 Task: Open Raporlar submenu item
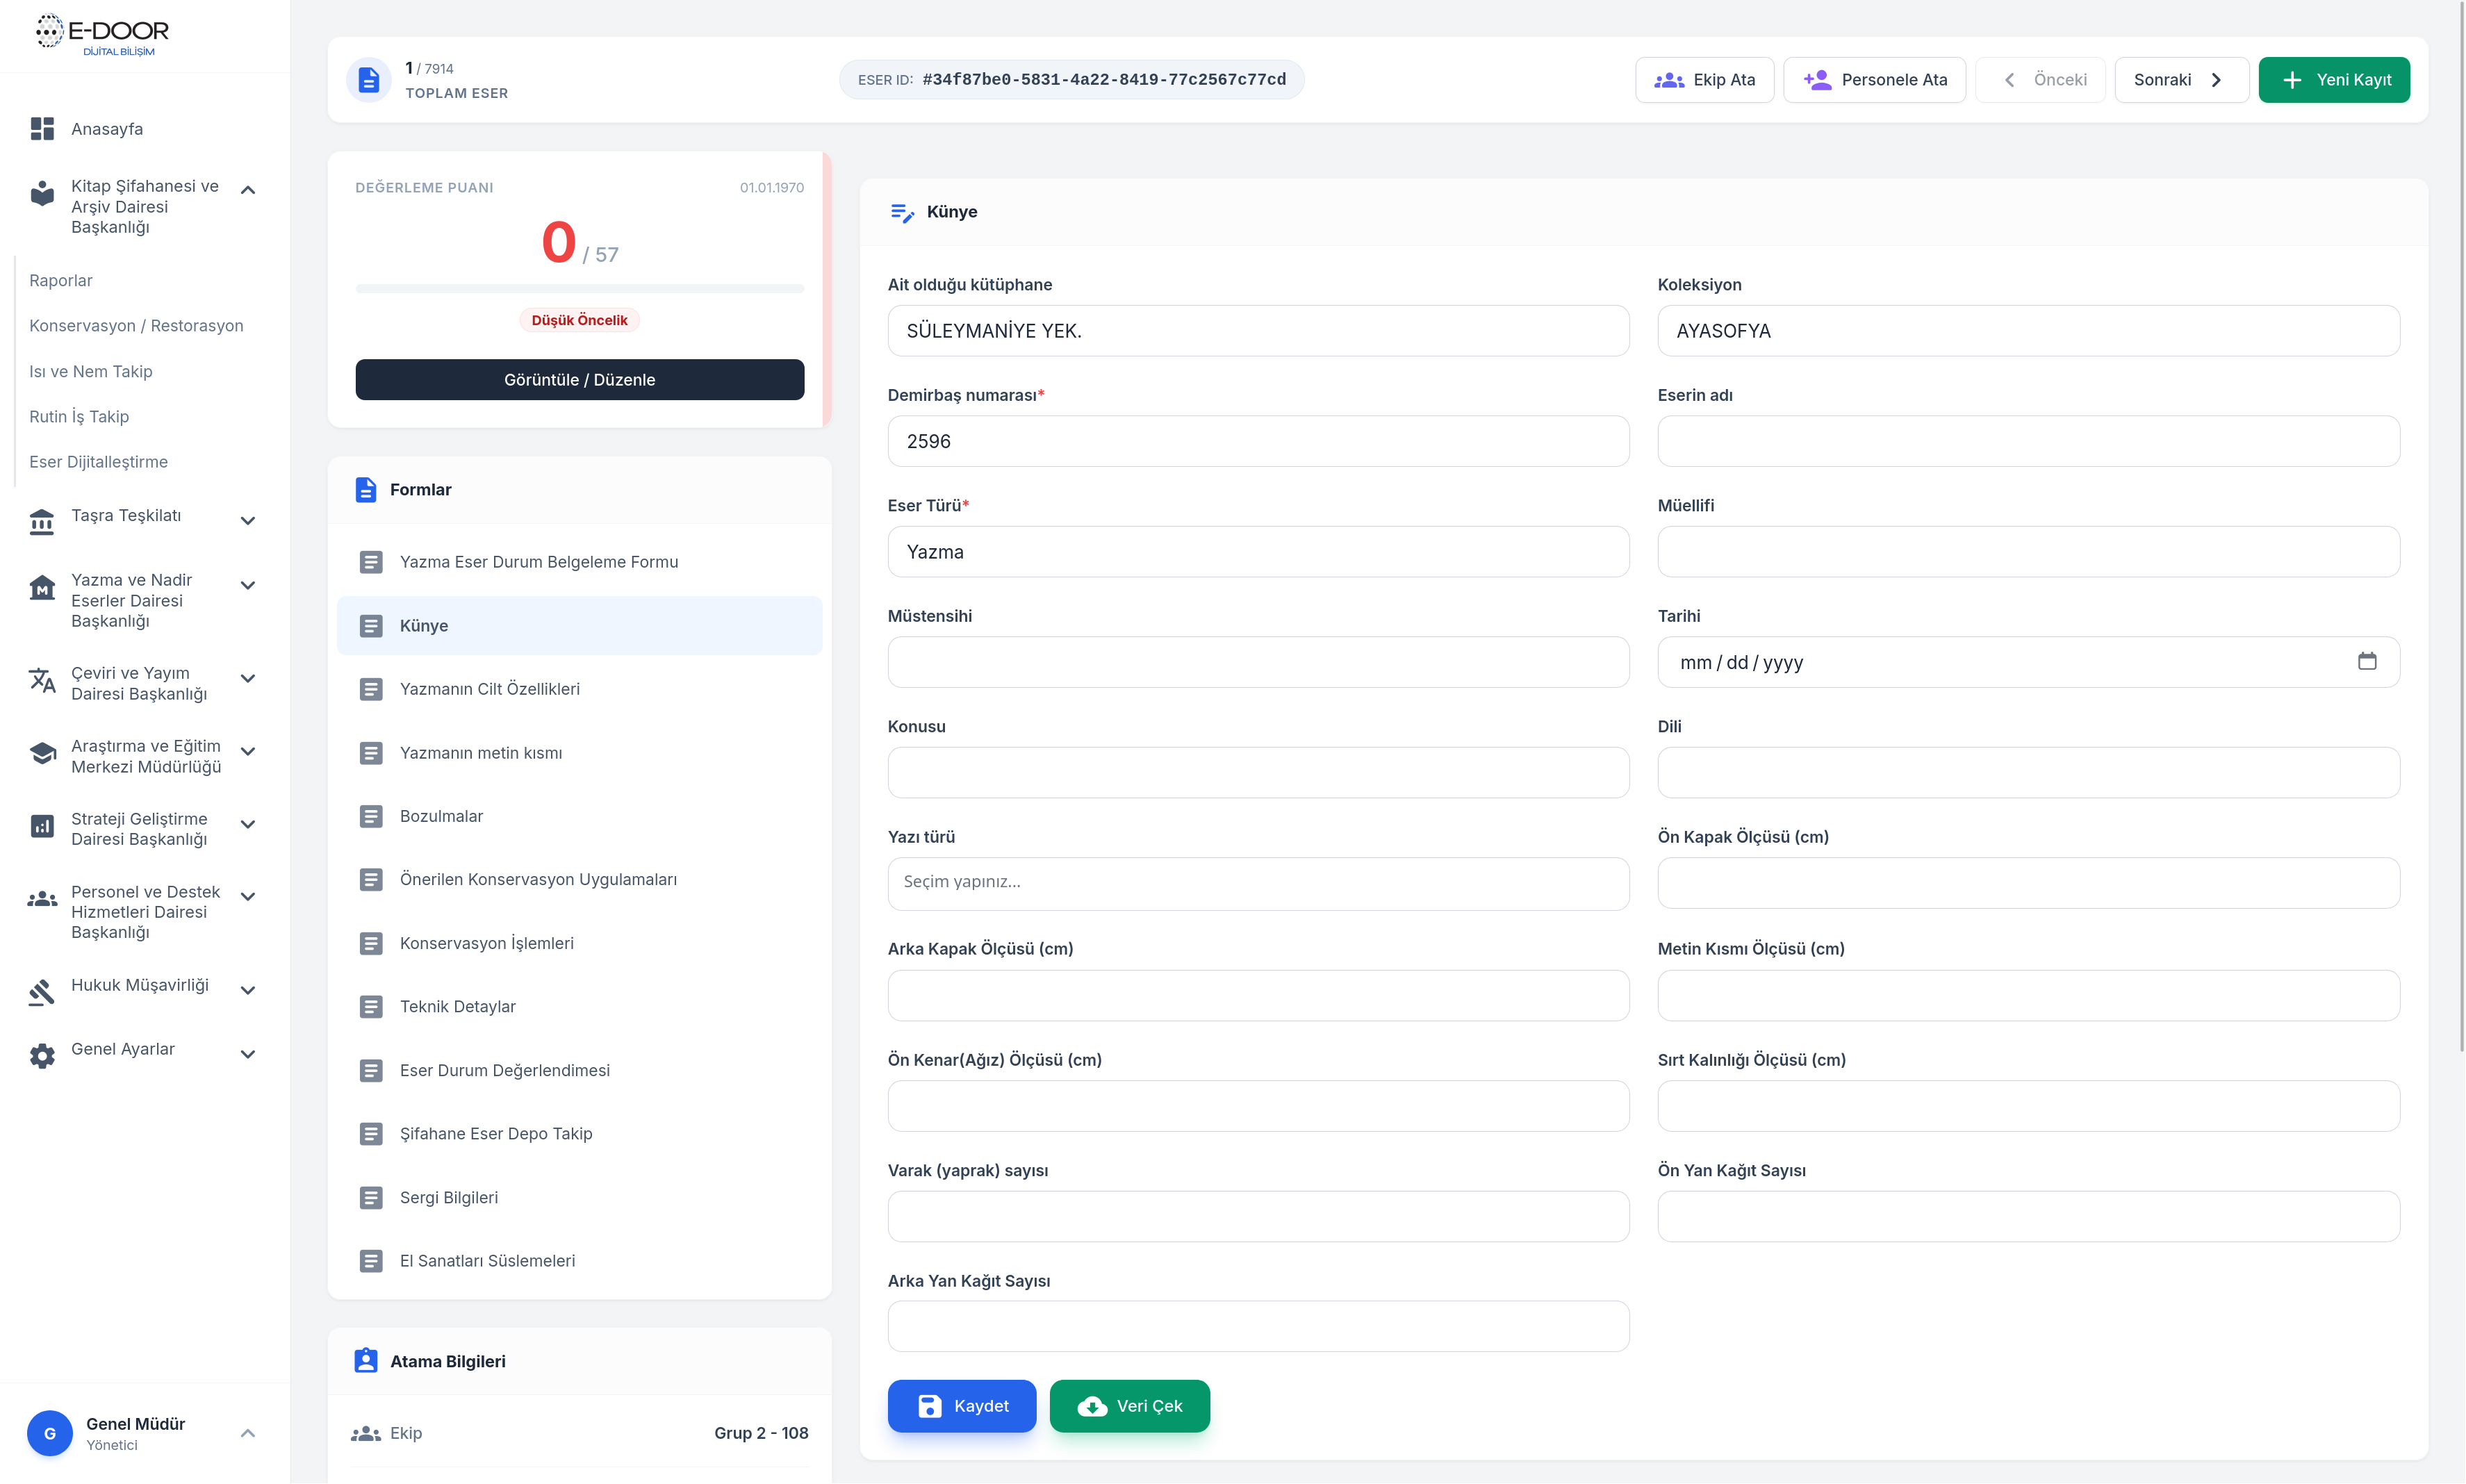coord(61,281)
